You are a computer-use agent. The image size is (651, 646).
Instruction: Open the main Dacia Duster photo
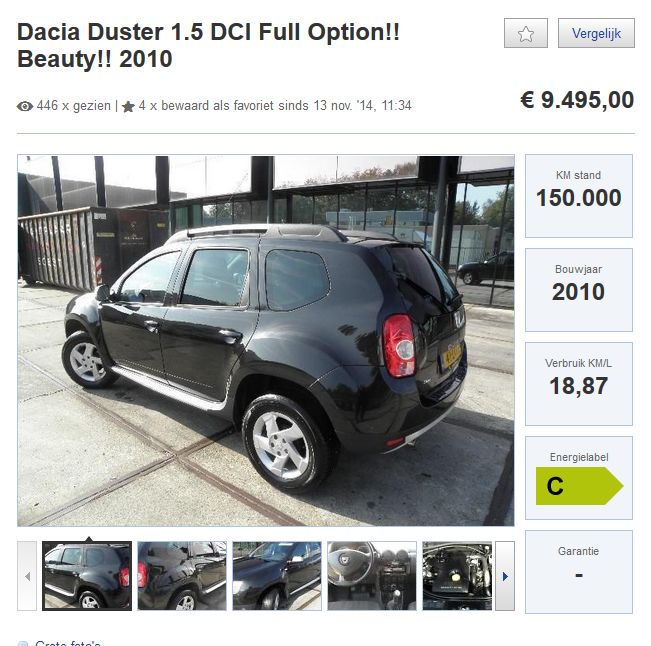click(x=266, y=340)
